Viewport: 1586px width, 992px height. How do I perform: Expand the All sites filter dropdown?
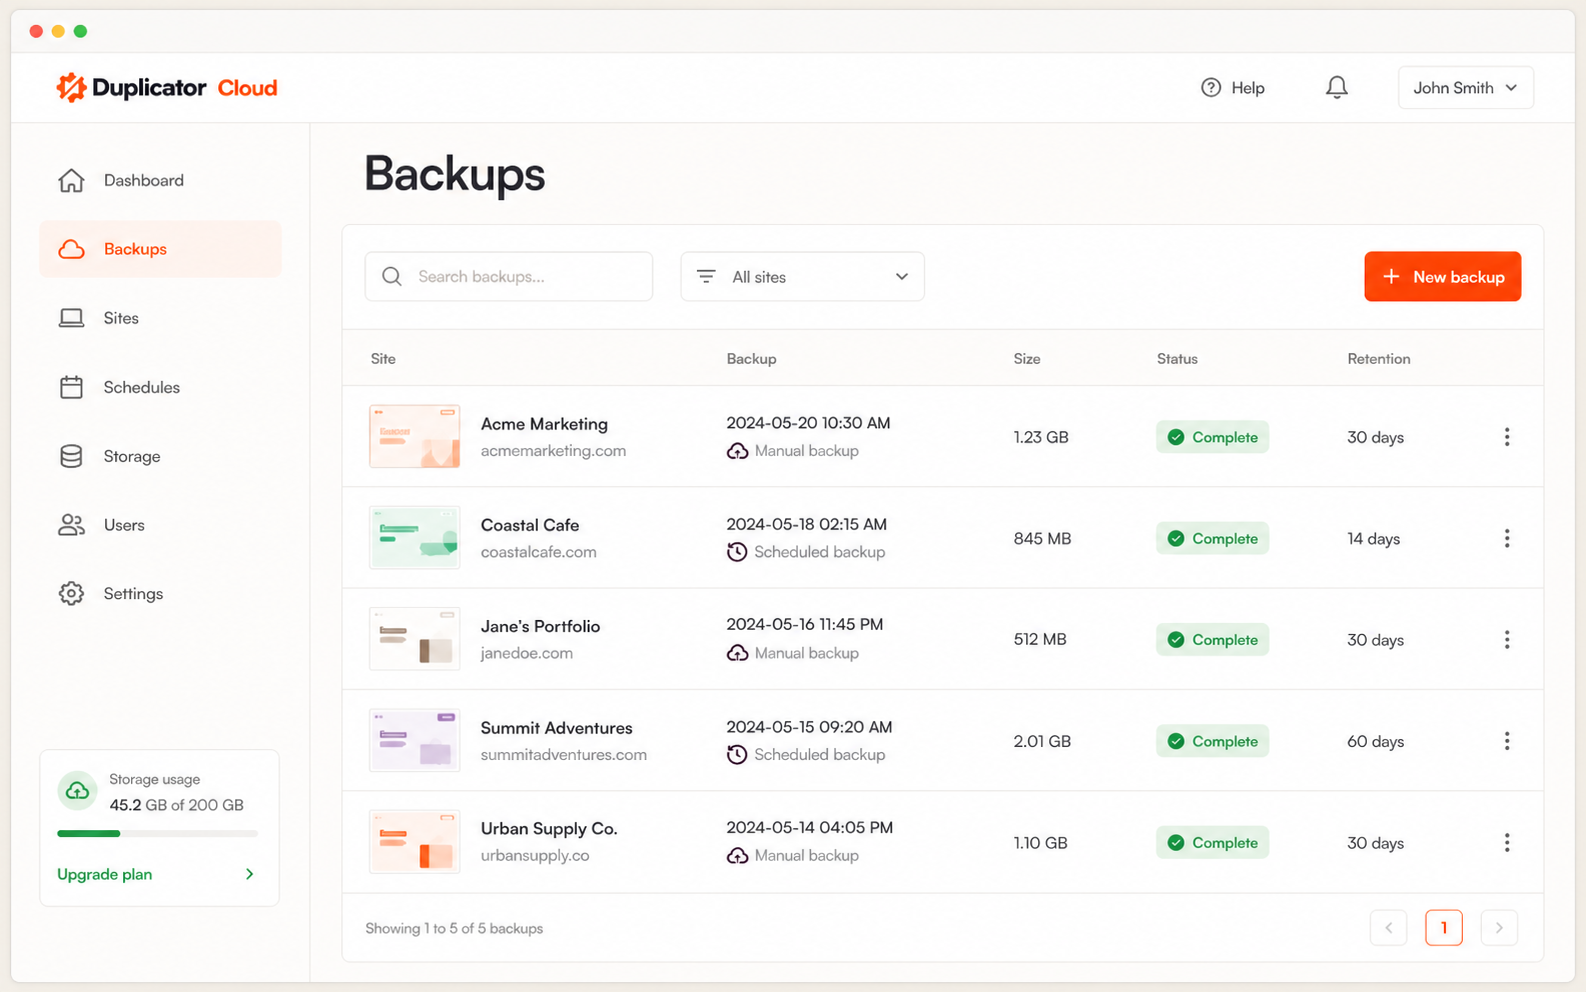[x=802, y=276]
